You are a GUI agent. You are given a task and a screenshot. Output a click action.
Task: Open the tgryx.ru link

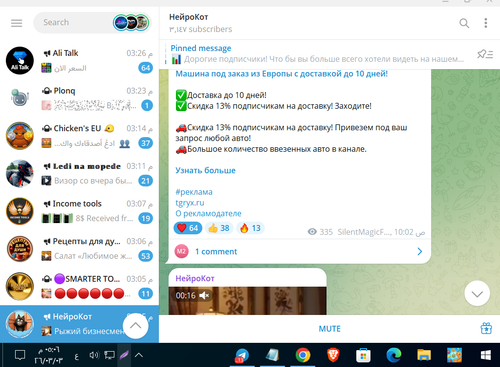coord(190,203)
